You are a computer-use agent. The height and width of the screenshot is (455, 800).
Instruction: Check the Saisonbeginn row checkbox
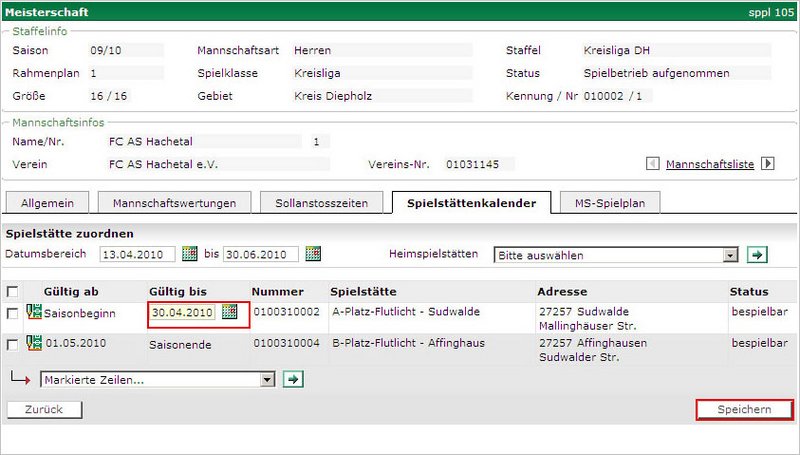tap(12, 314)
